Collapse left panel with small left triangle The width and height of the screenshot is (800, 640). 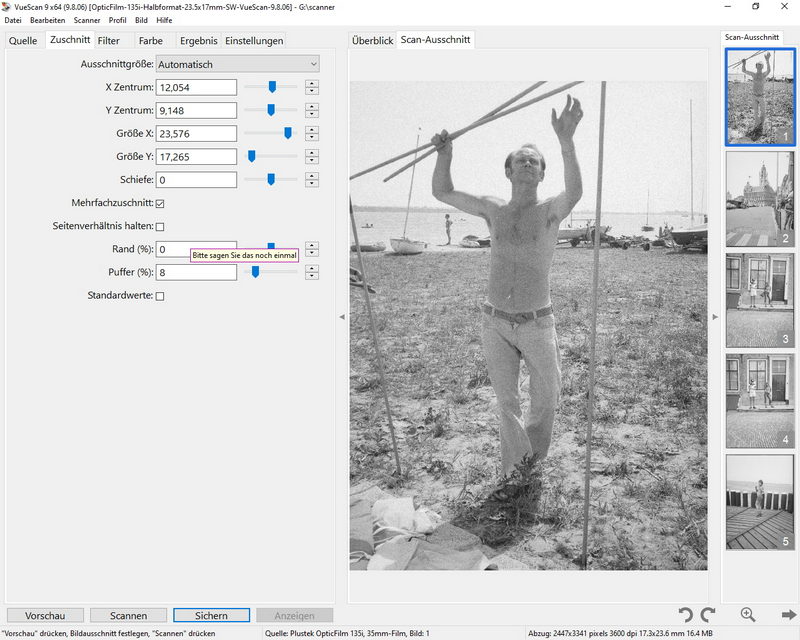click(342, 317)
